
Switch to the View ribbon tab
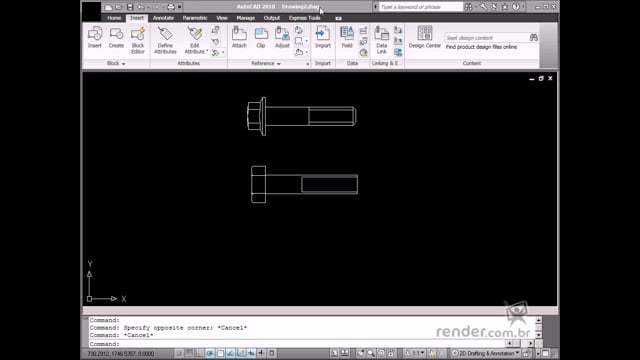click(222, 18)
